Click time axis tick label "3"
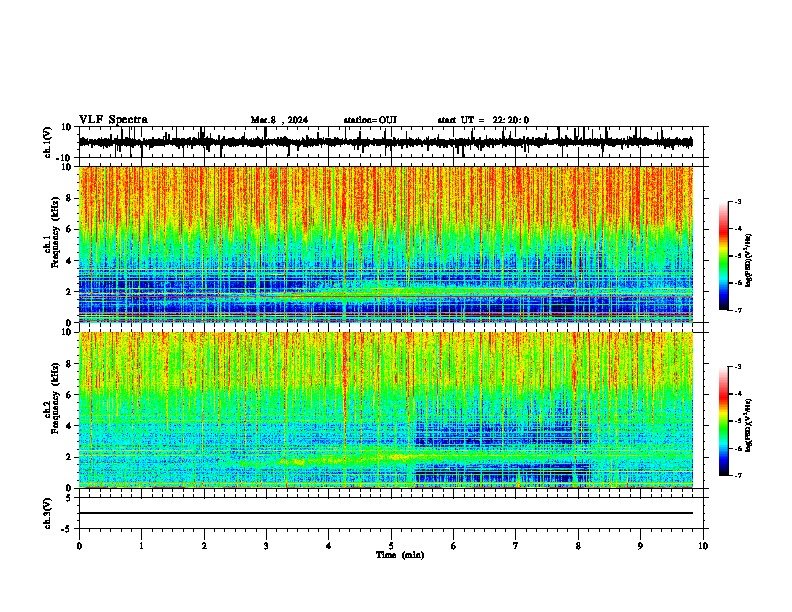 click(266, 546)
